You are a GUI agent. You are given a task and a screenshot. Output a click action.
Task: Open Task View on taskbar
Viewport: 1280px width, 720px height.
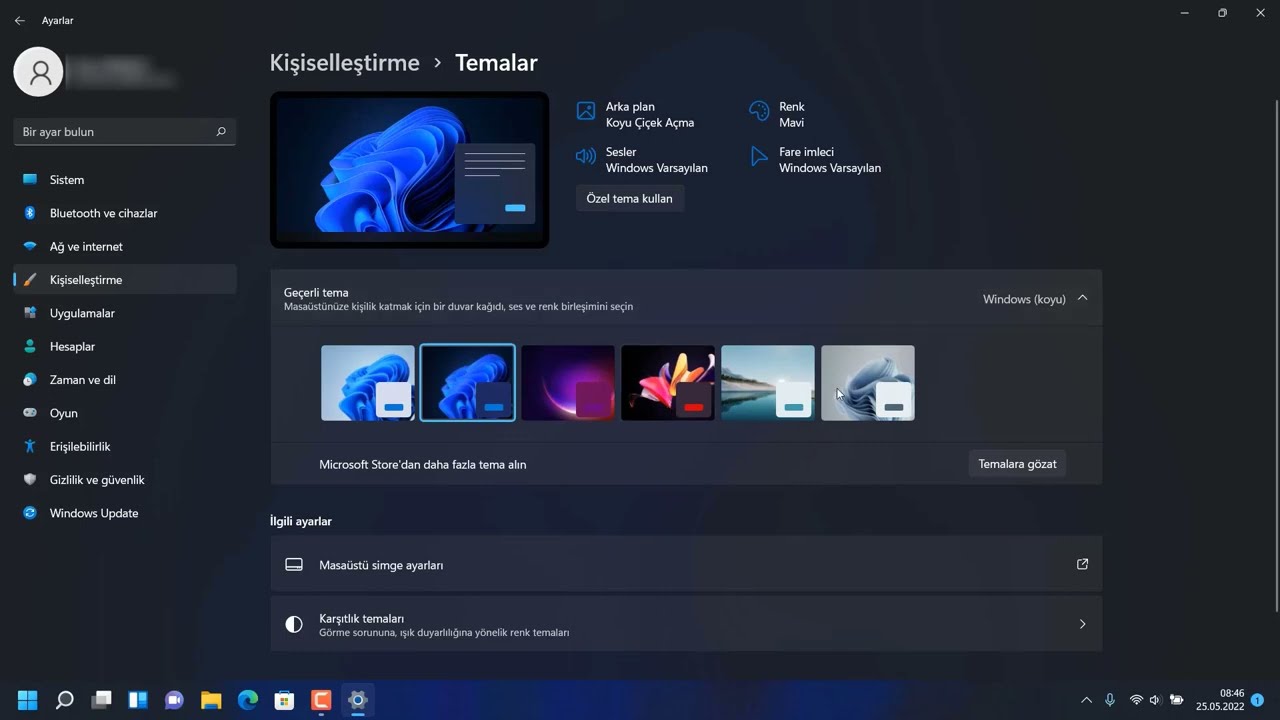[x=101, y=700]
